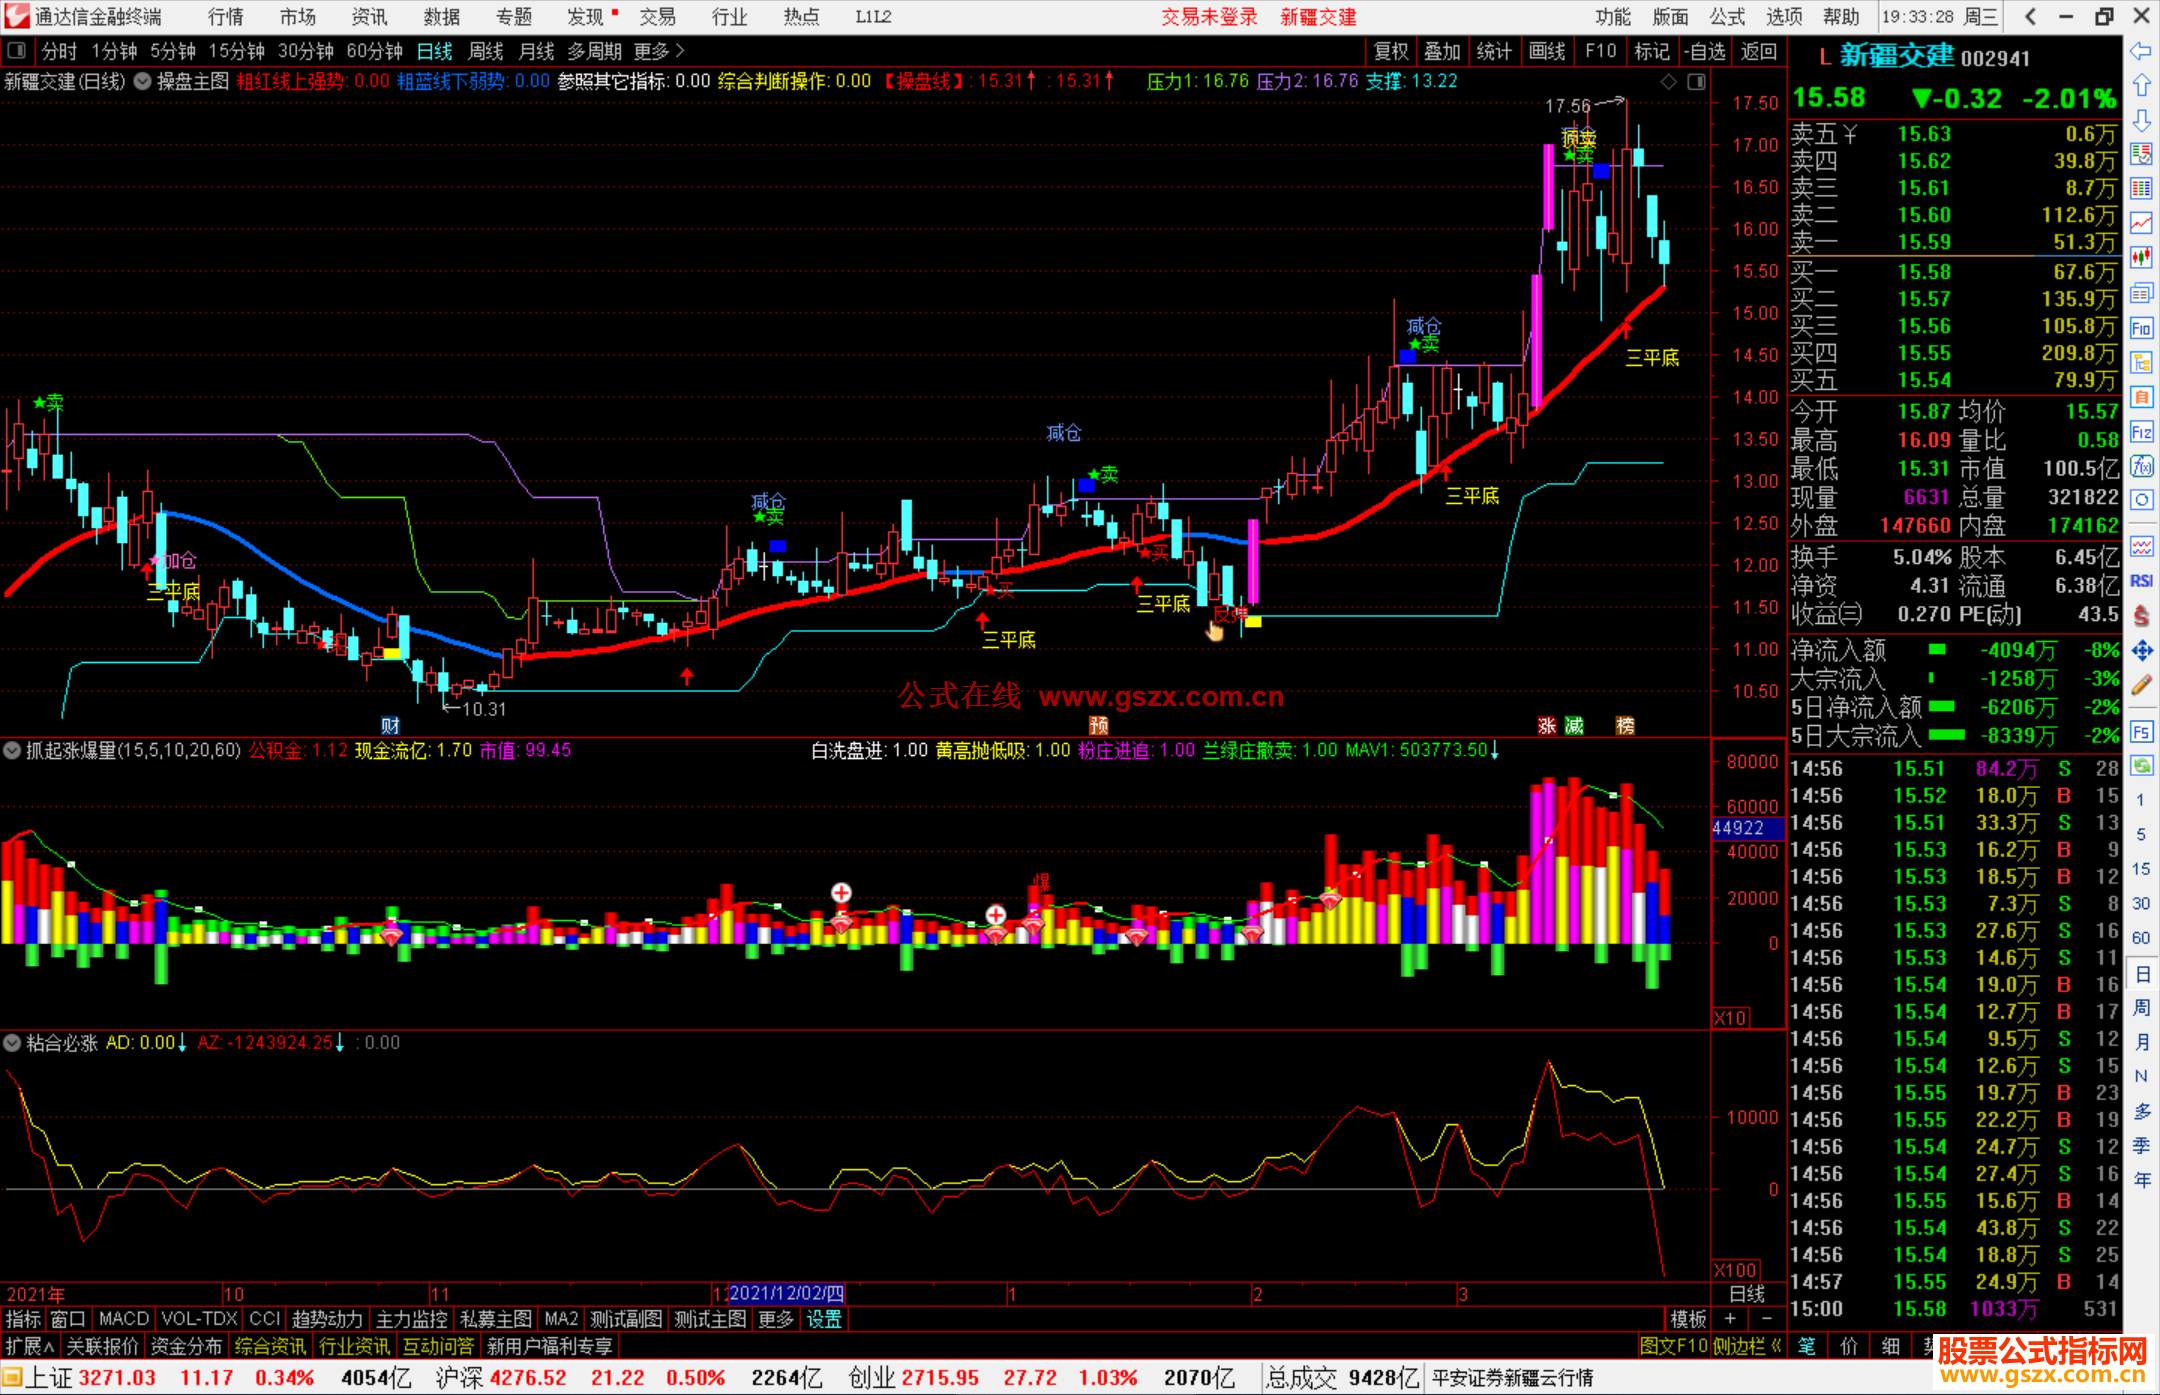Switch to 5-minute period in sidebar
This screenshot has height=1395, width=2160.
pos(2141,834)
